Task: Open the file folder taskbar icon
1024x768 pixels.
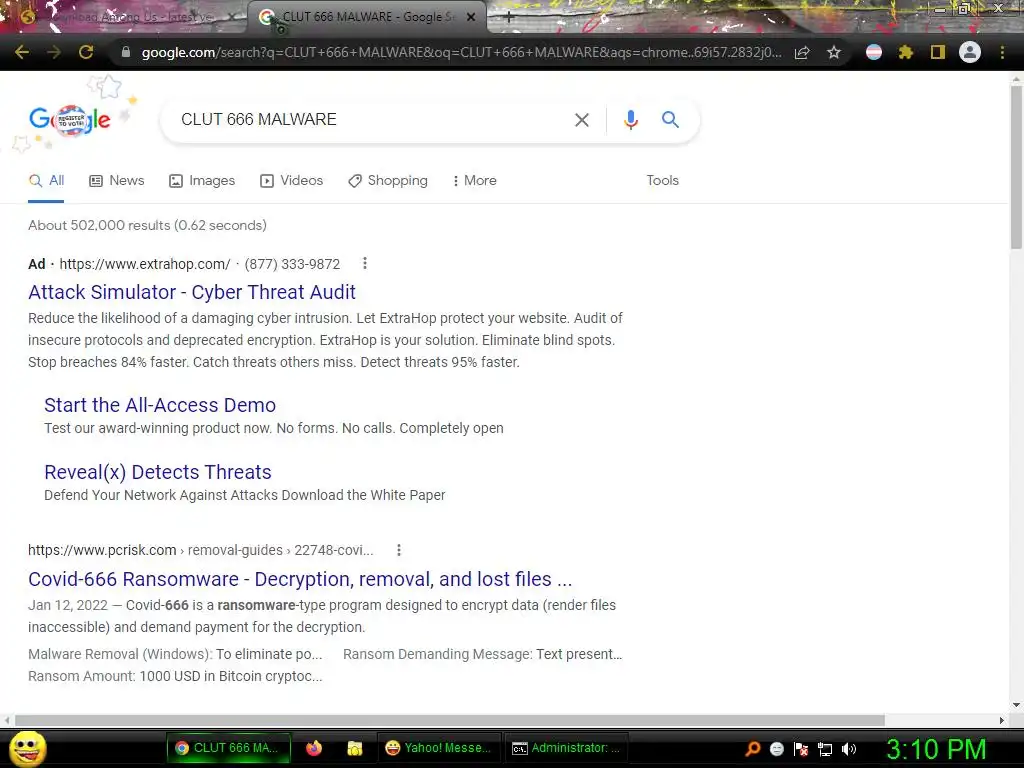Action: click(355, 748)
